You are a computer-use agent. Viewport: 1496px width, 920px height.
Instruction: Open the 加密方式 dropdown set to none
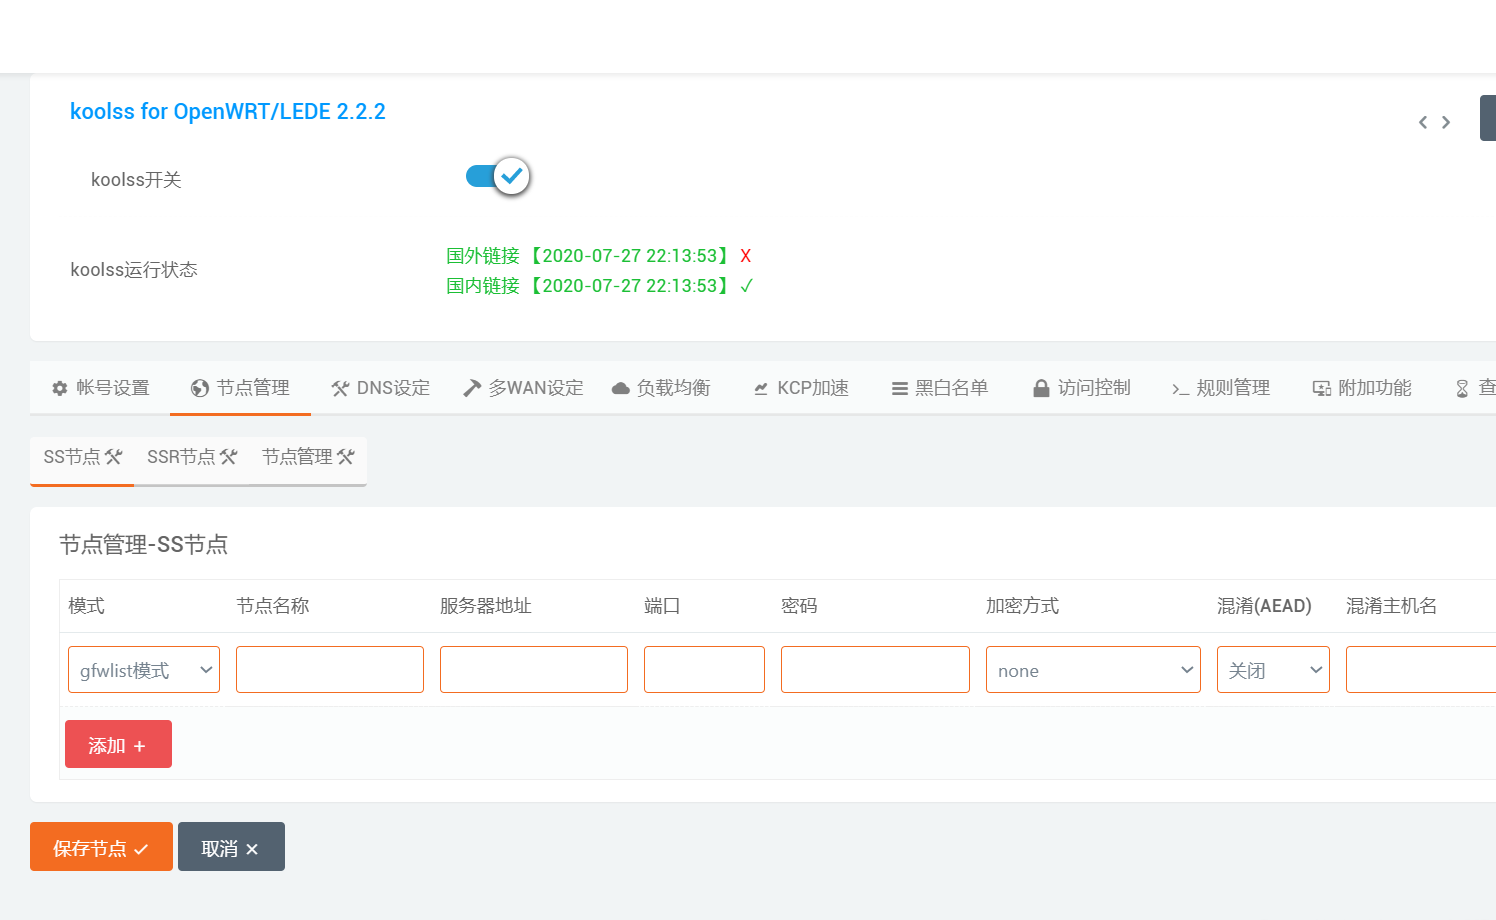click(1093, 669)
